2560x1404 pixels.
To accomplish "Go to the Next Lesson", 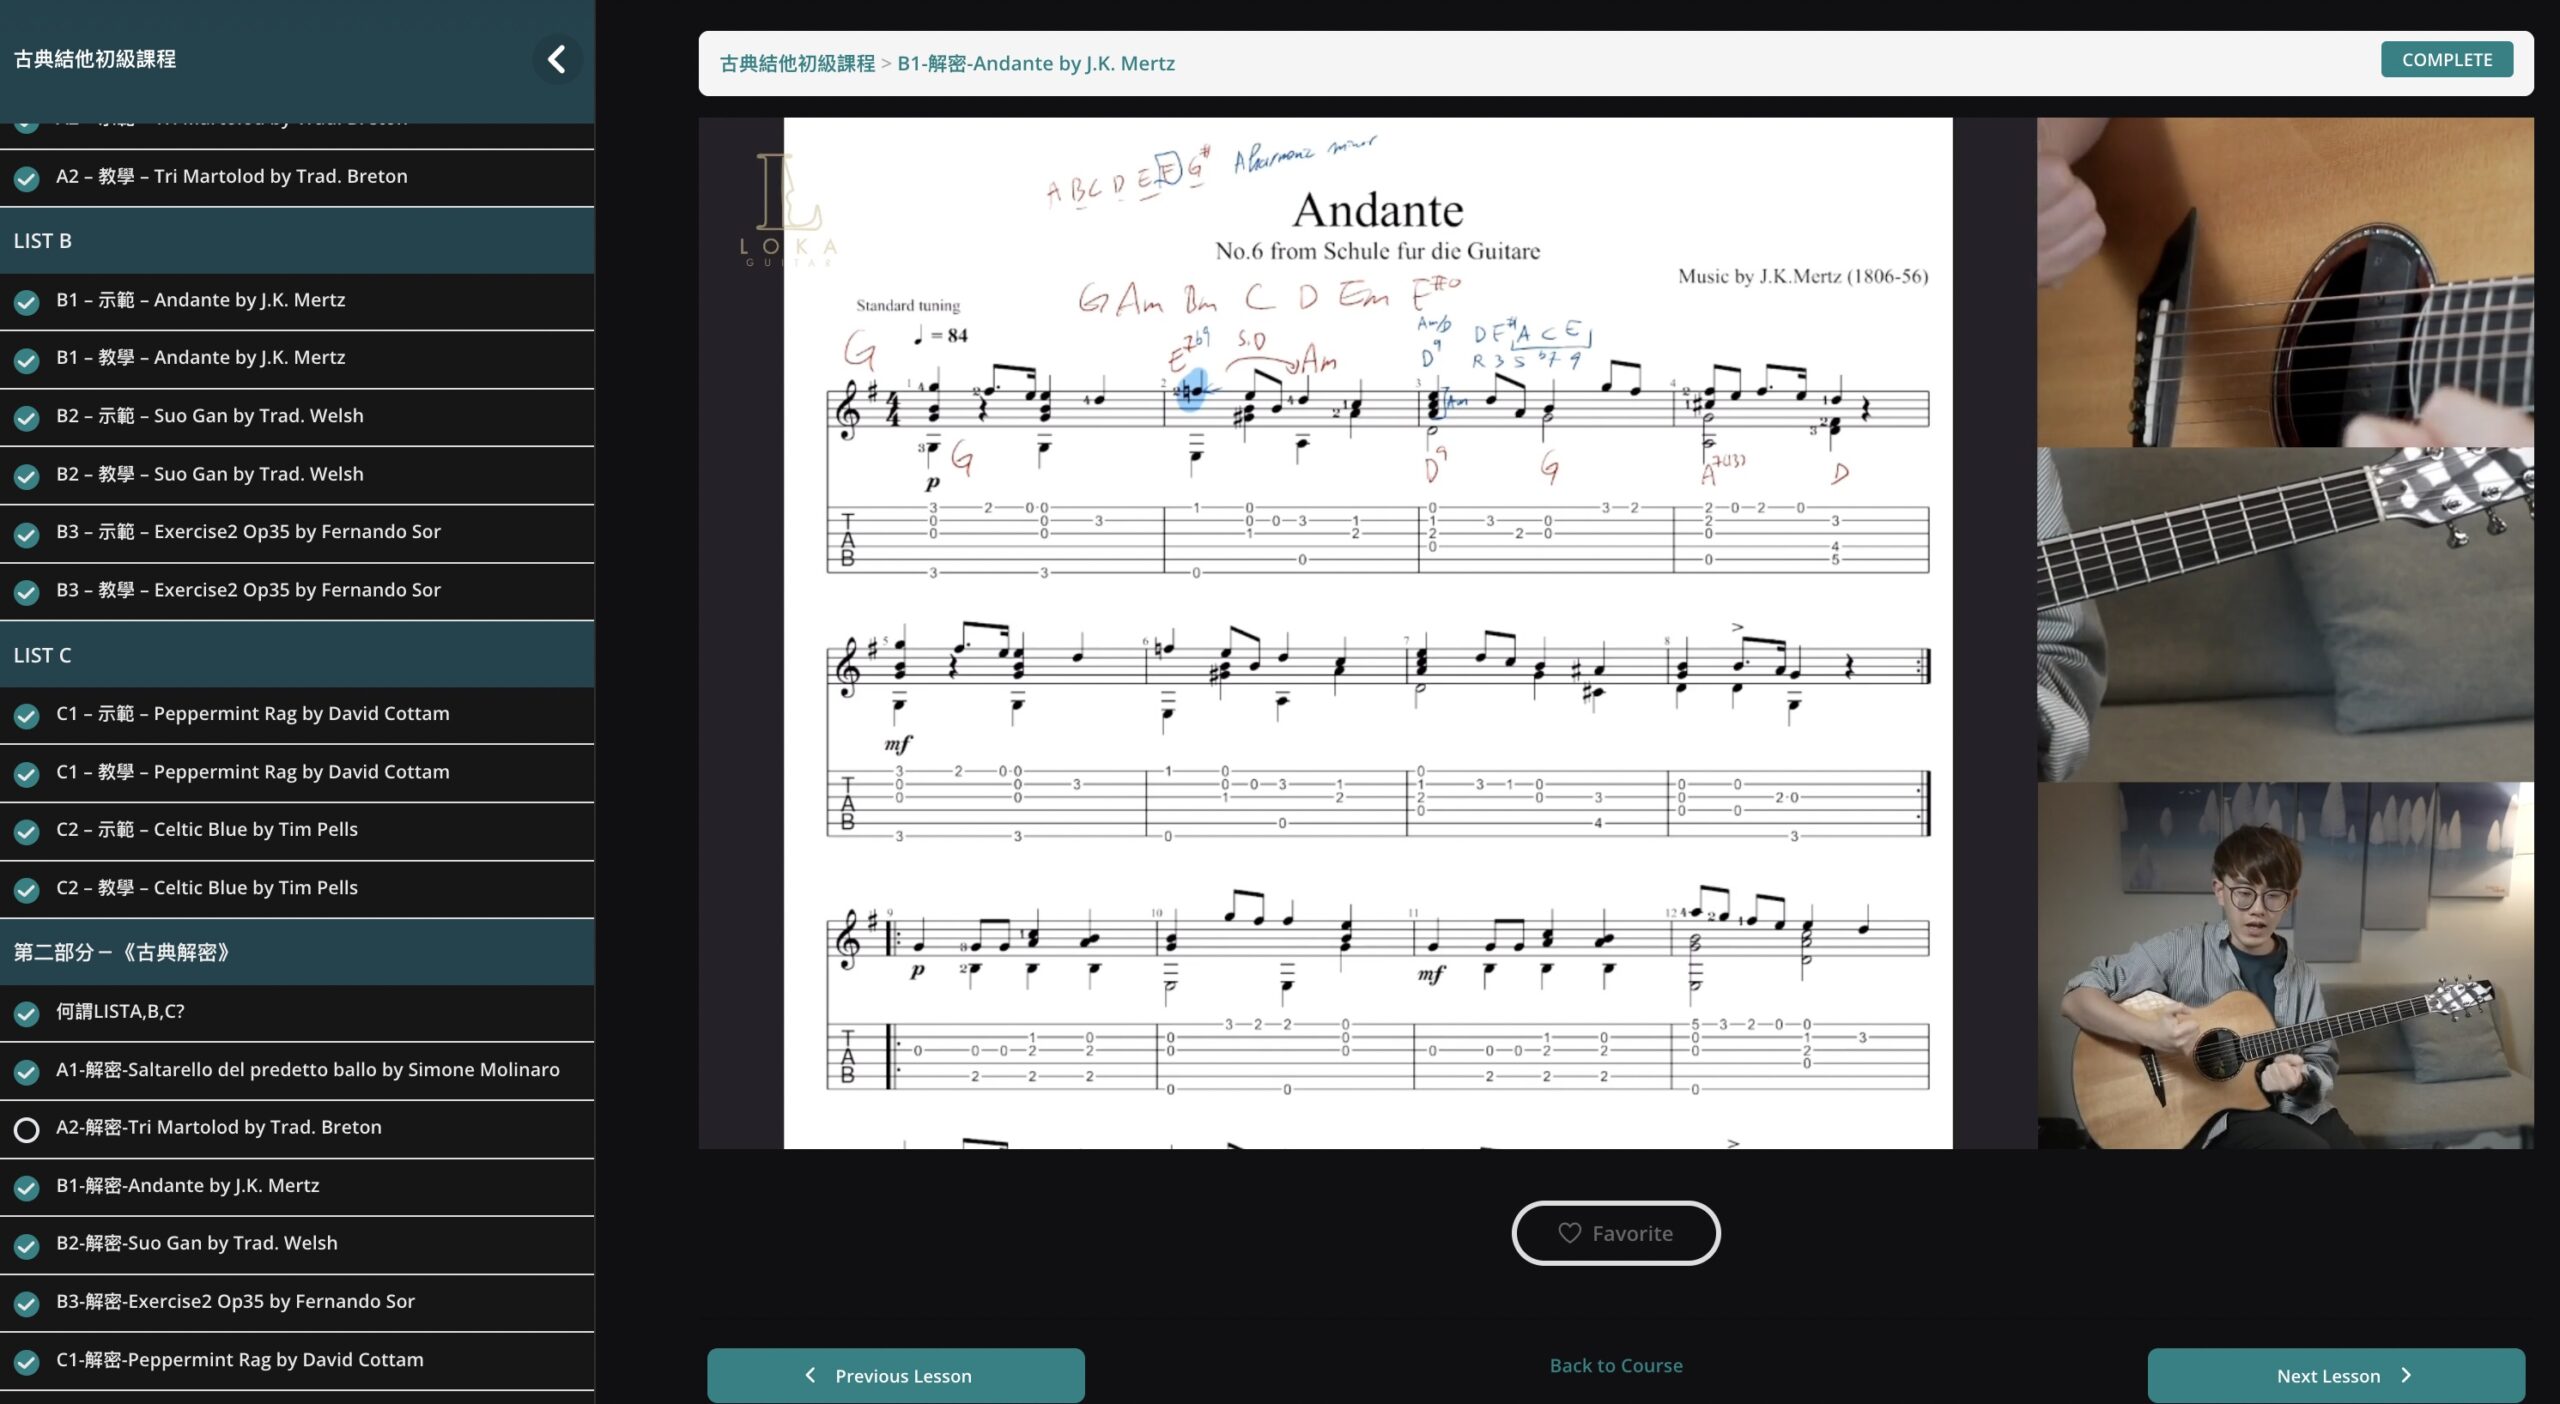I will point(2336,1375).
